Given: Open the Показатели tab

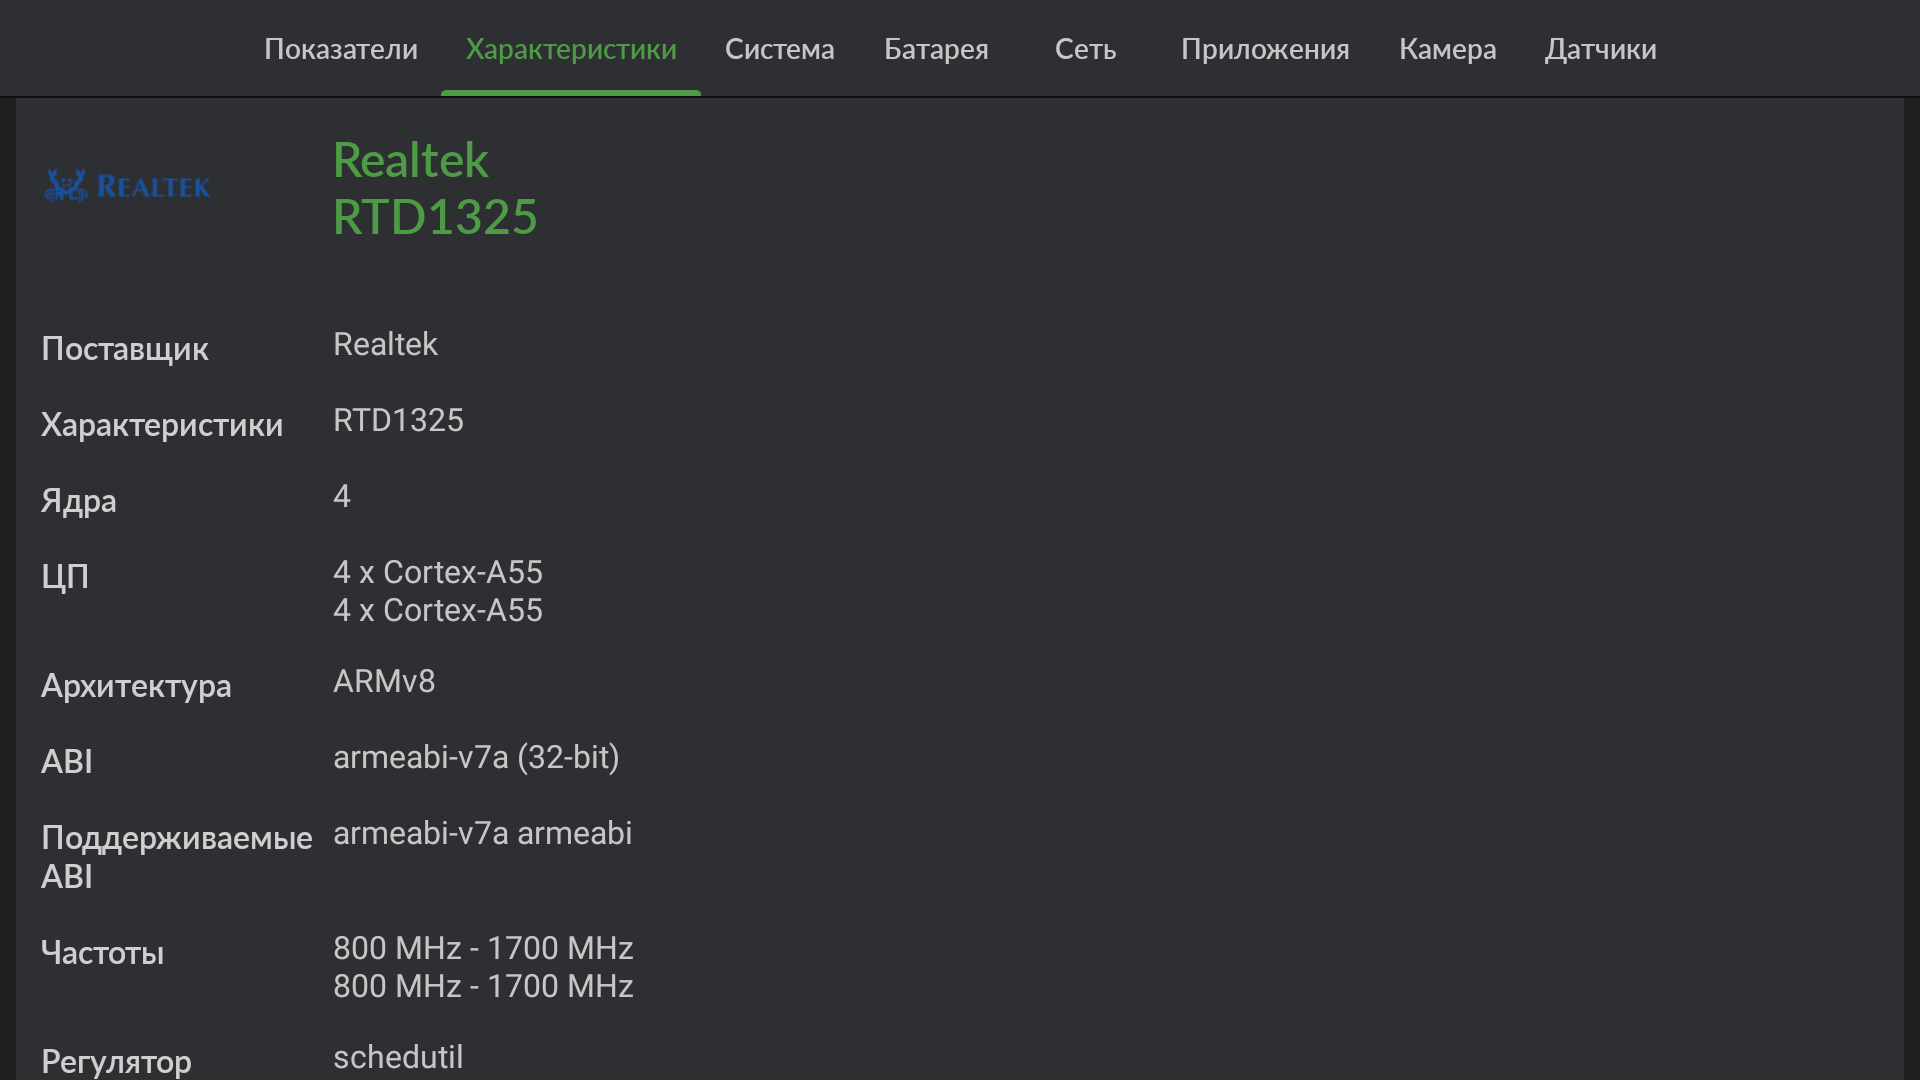Looking at the screenshot, I should 341,49.
